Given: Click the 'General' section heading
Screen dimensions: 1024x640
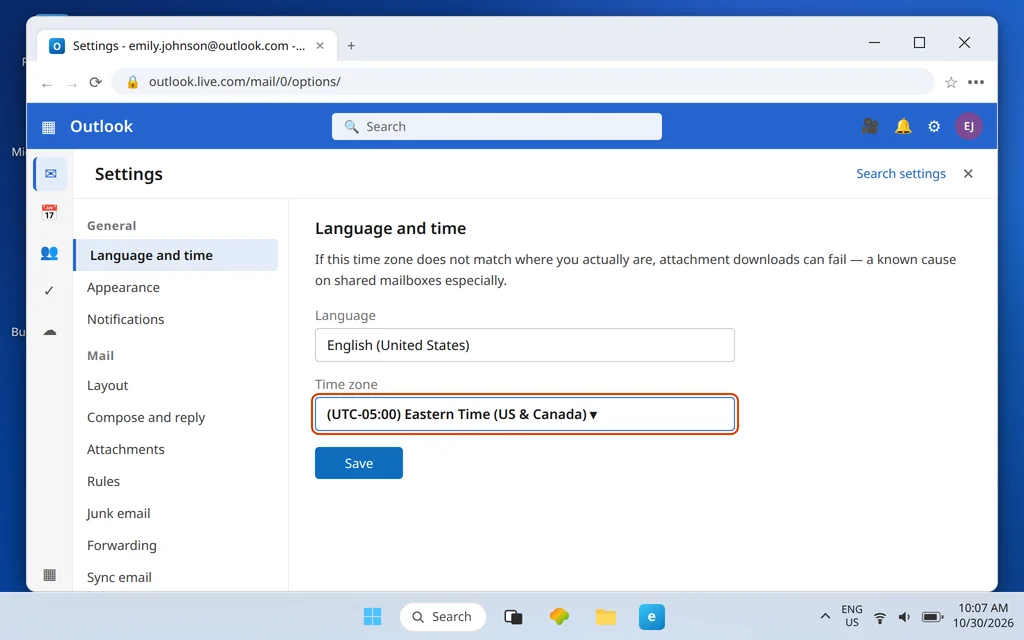Looking at the screenshot, I should pyautogui.click(x=112, y=226).
